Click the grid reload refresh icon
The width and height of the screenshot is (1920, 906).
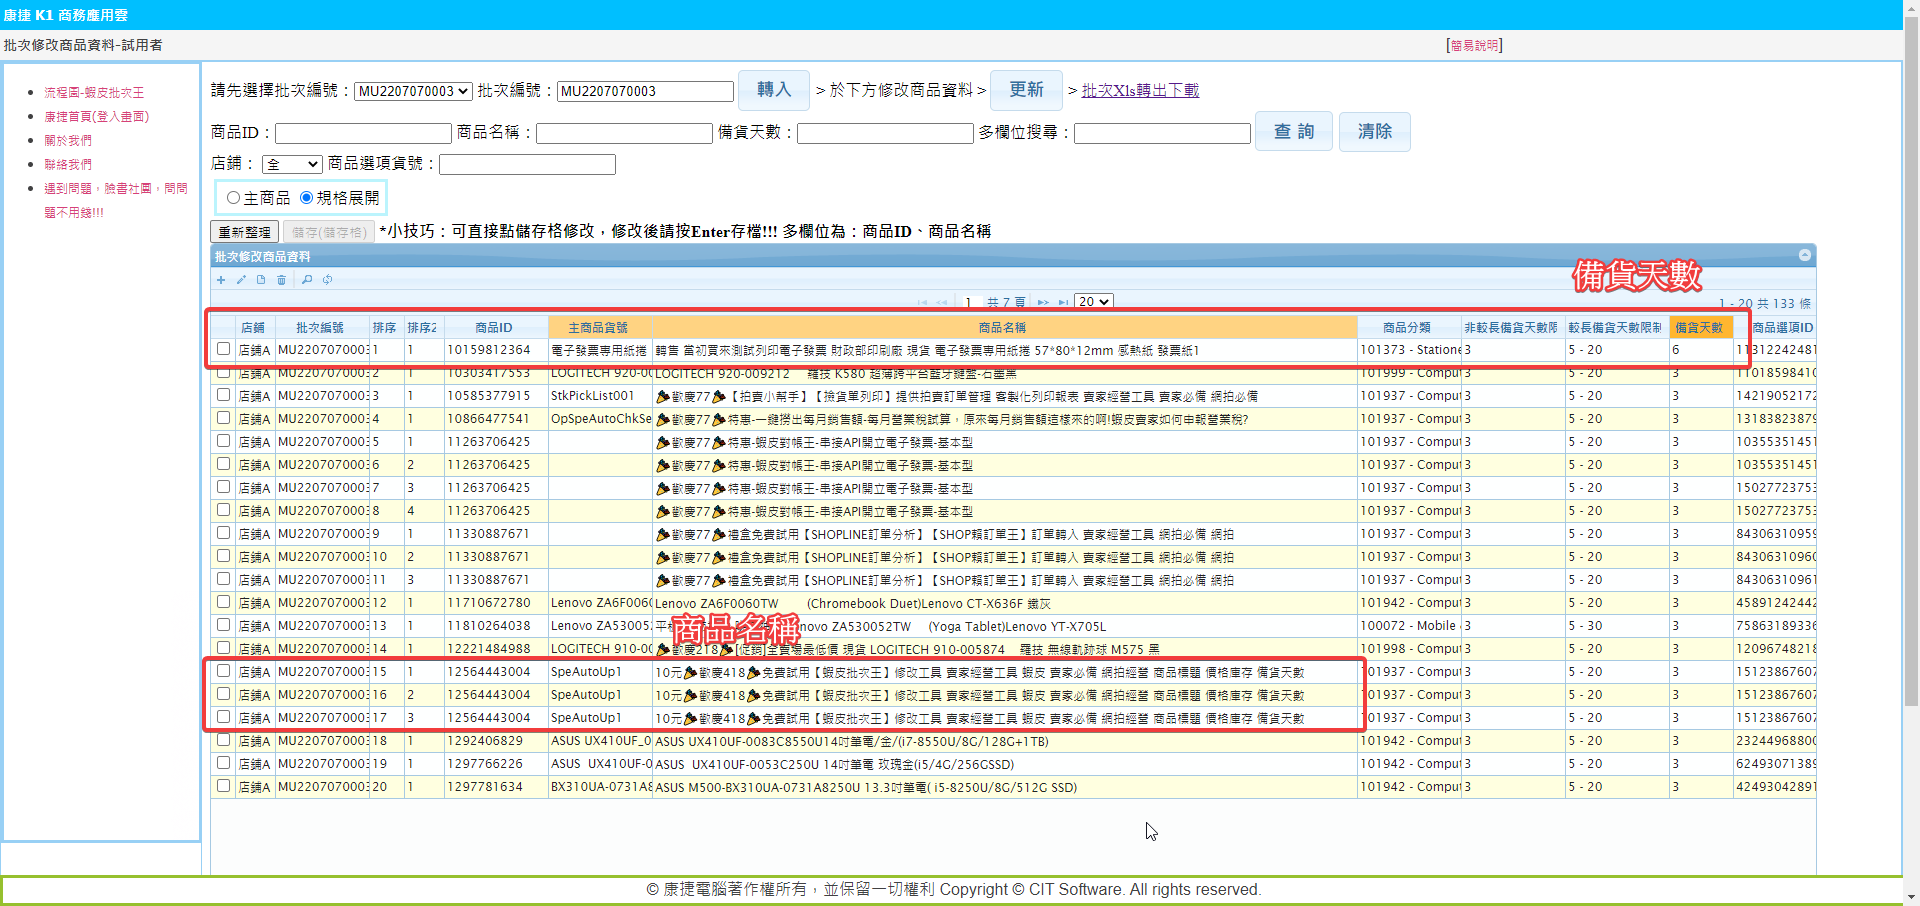[327, 280]
